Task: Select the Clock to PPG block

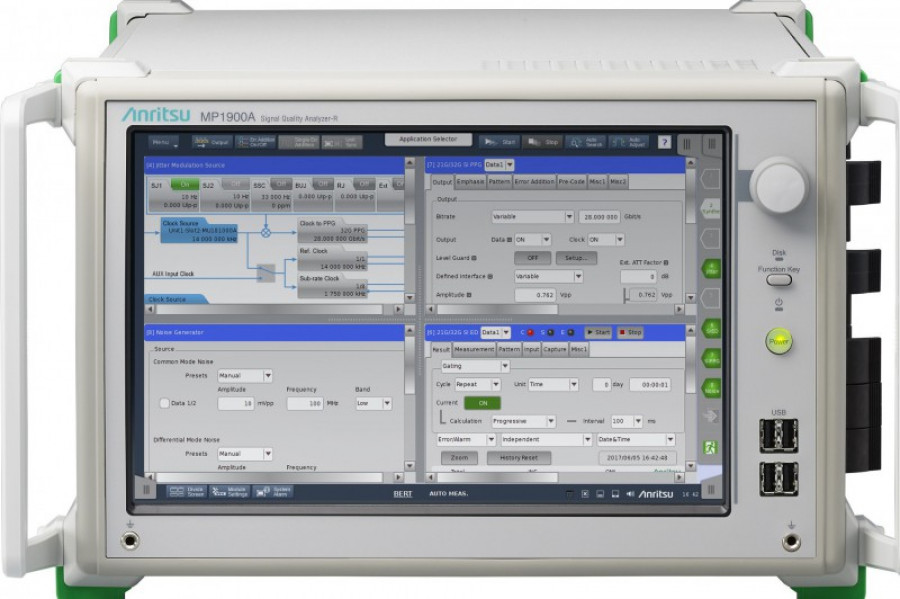Action: pos(332,230)
